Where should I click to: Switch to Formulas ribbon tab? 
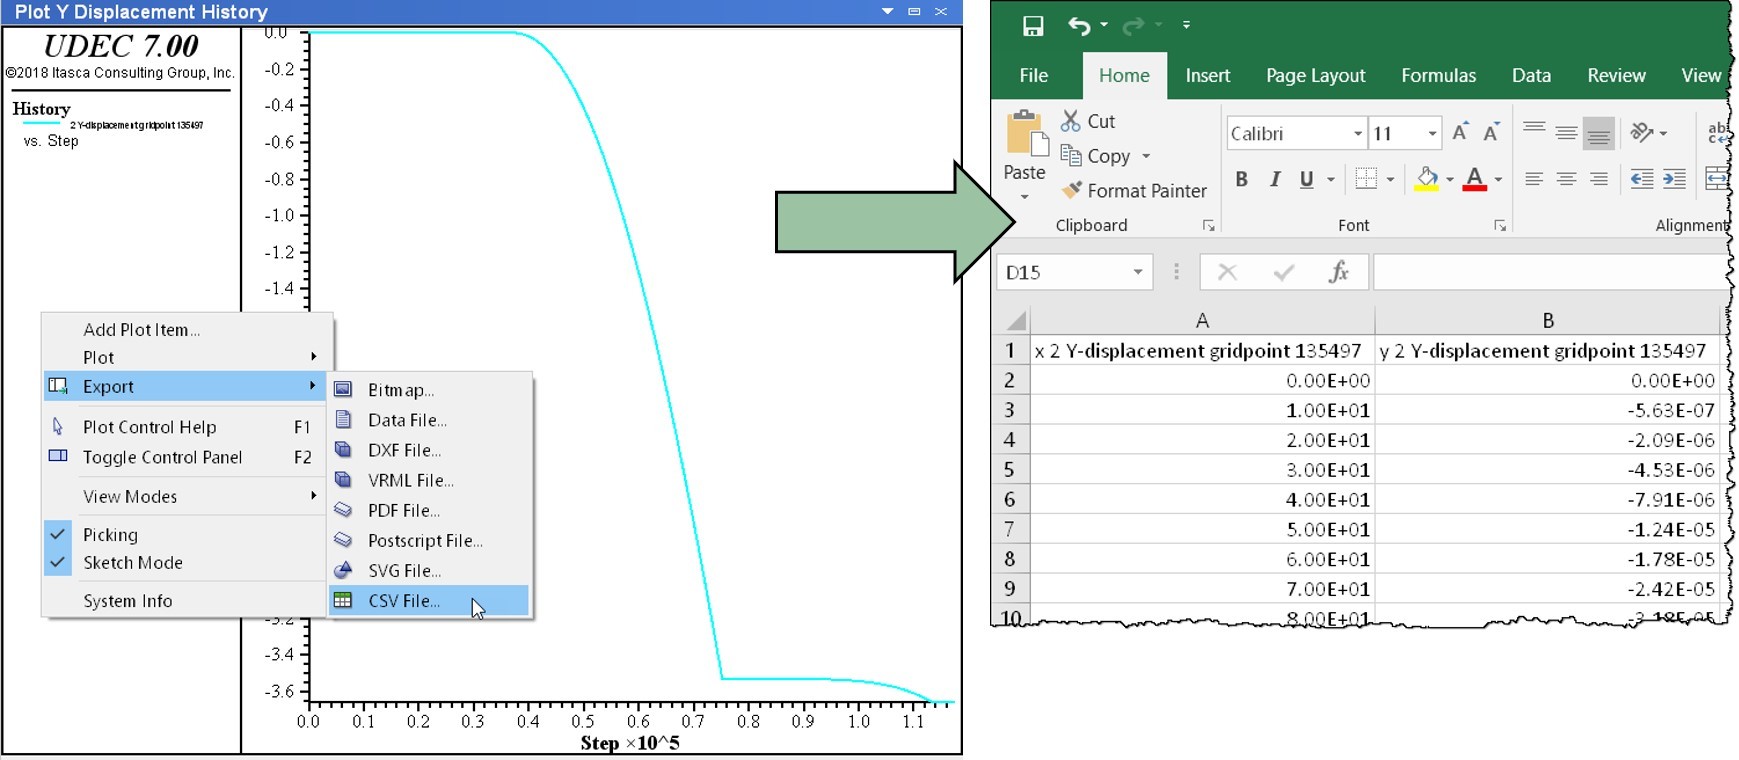pos(1438,75)
